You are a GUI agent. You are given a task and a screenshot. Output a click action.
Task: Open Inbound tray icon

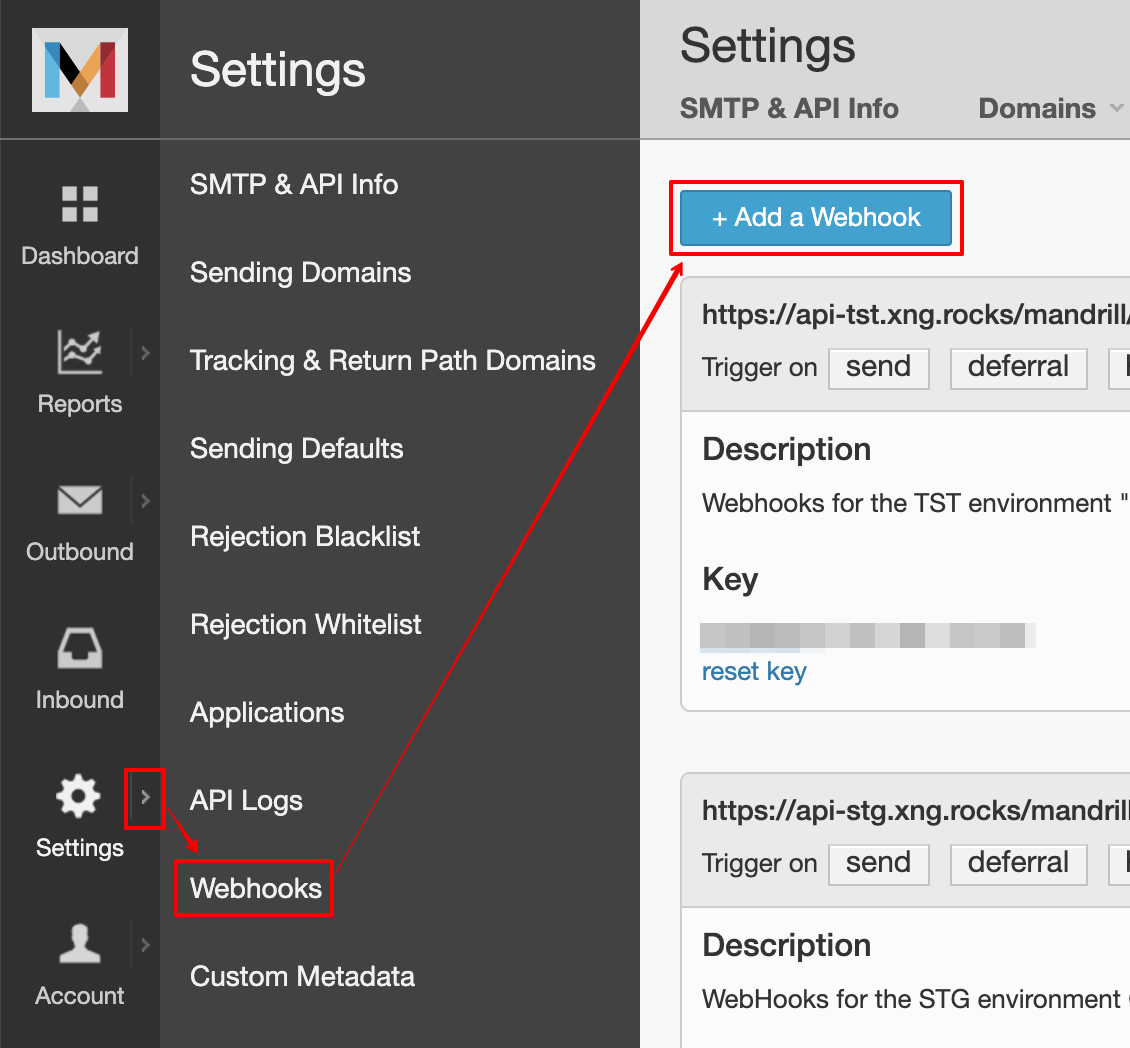point(80,647)
